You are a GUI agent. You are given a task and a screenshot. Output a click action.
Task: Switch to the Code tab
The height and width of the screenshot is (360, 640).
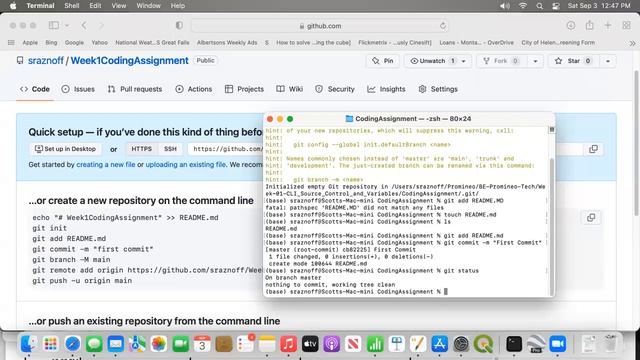coord(35,89)
